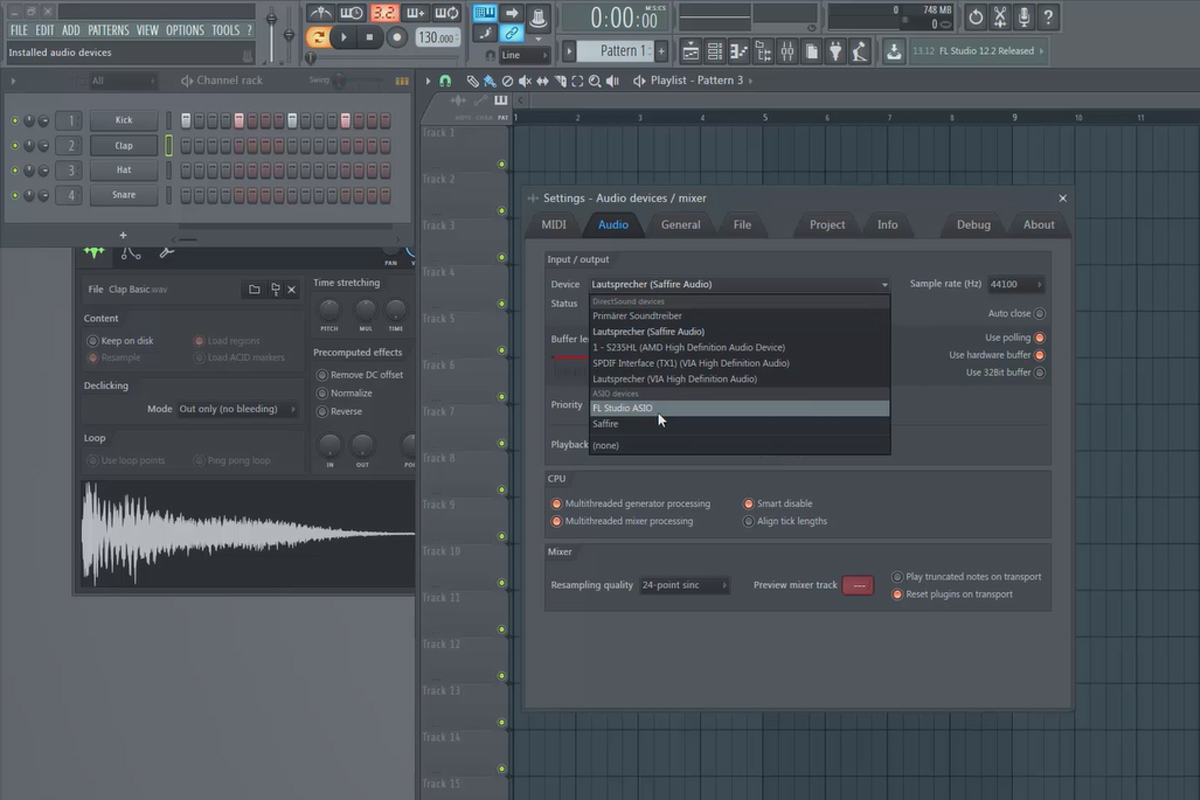Click the Preview mixer track selector
This screenshot has height=800, width=1200.
tap(858, 585)
